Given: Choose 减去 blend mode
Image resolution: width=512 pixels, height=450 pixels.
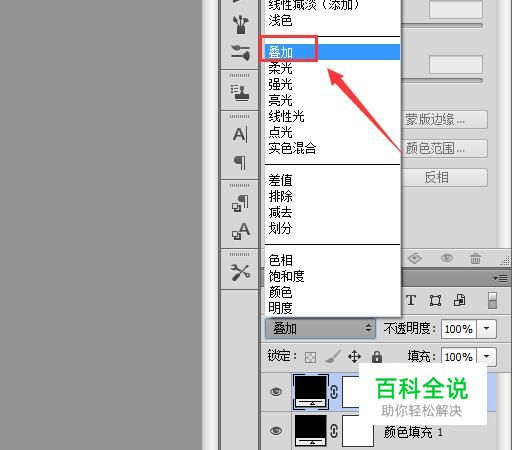Looking at the screenshot, I should click(333, 212).
